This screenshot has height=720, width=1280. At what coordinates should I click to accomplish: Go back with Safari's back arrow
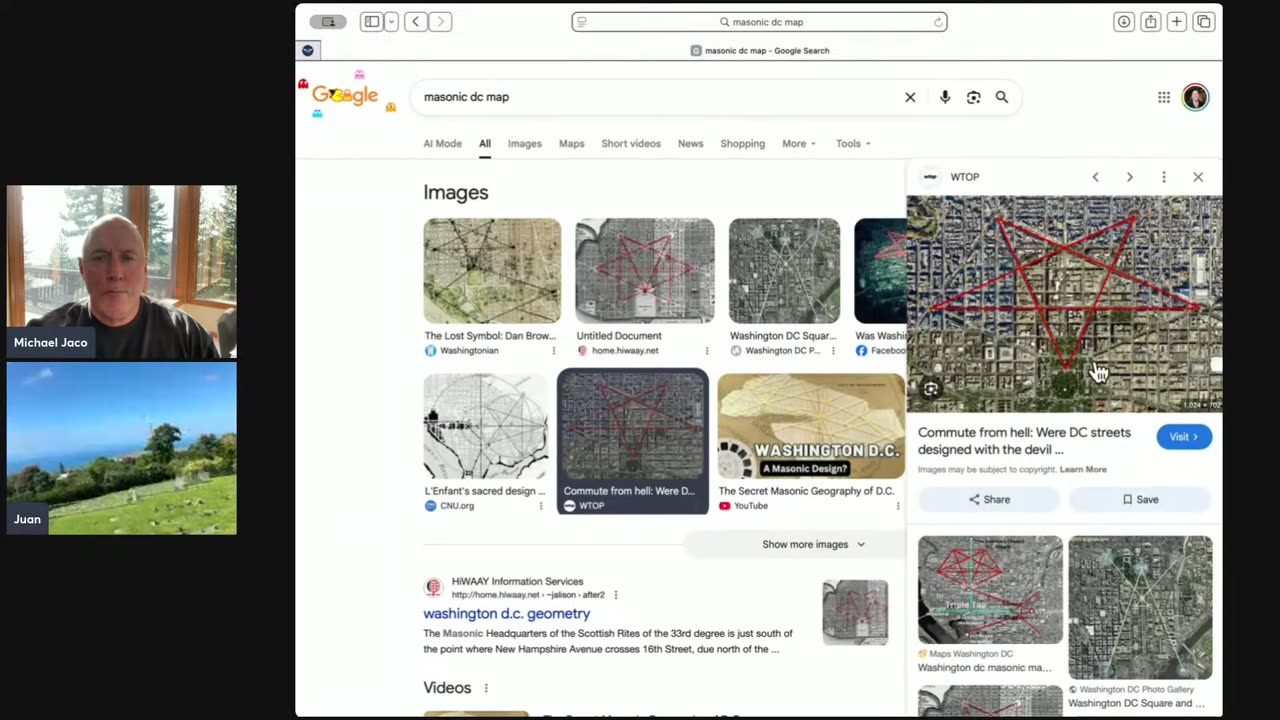click(x=416, y=22)
